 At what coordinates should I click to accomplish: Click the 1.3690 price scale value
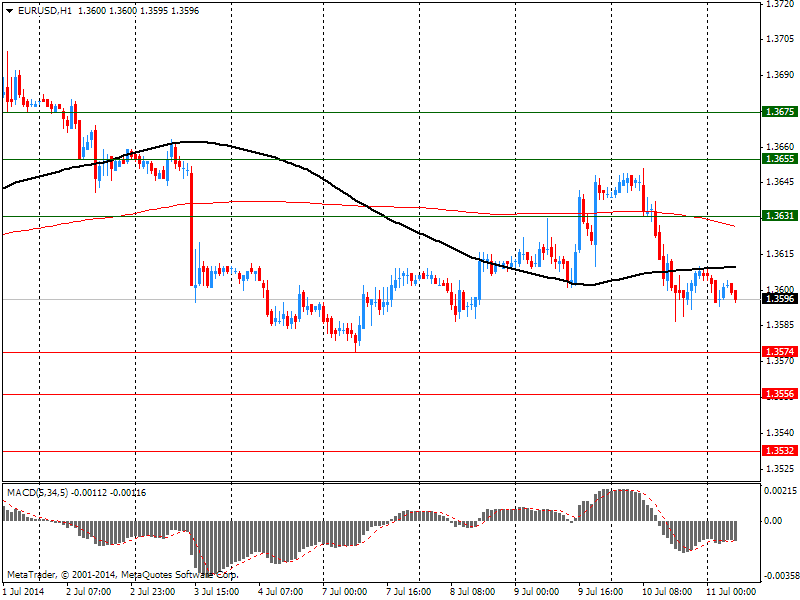(x=780, y=75)
